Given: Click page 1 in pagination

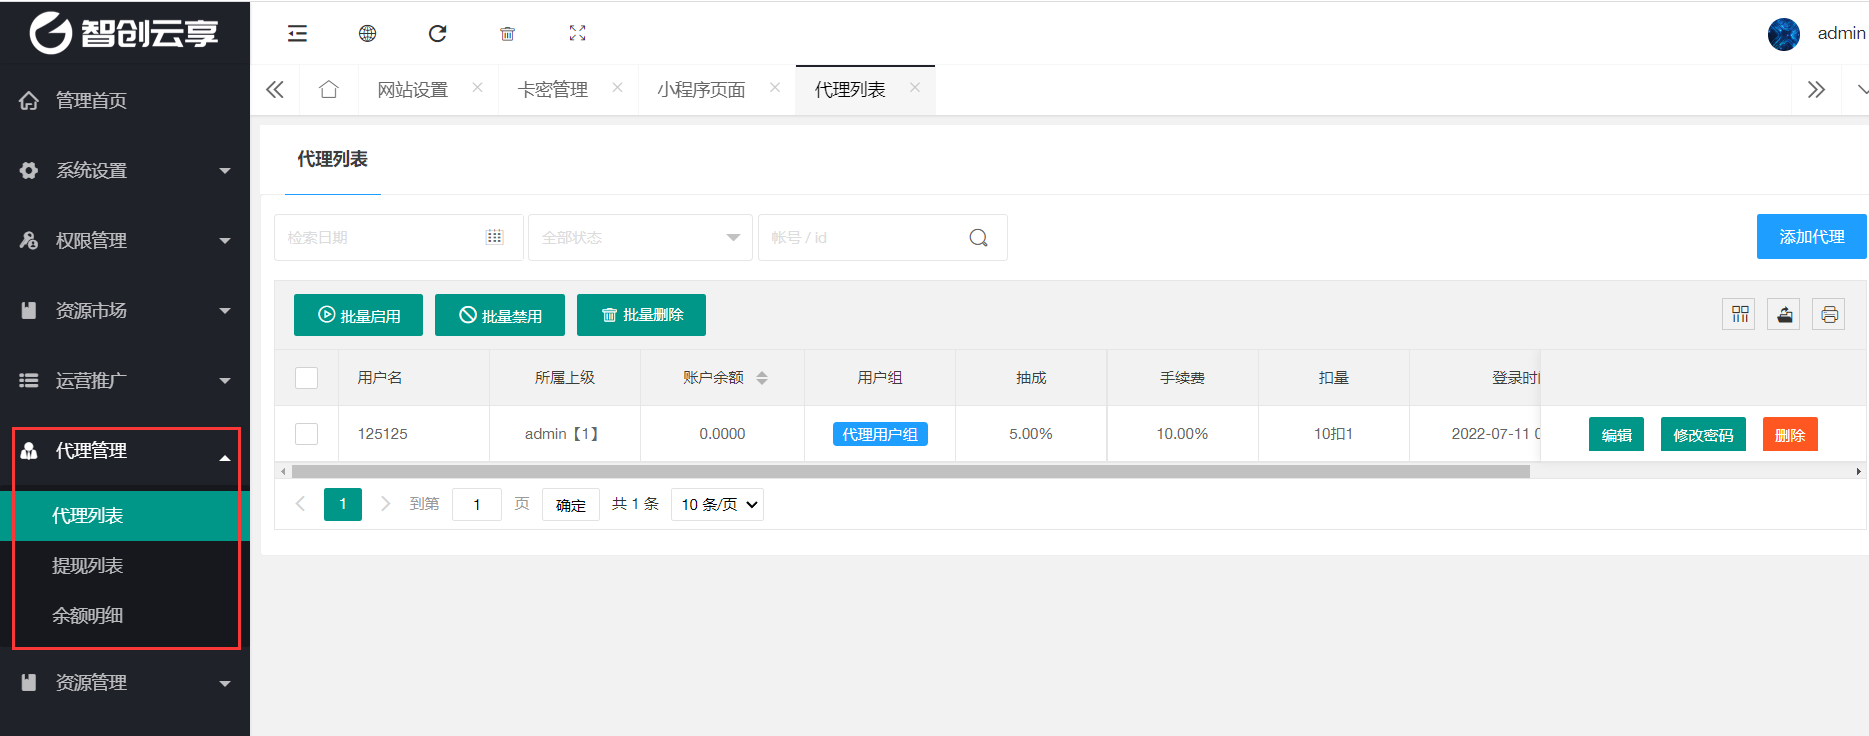Looking at the screenshot, I should coord(343,504).
